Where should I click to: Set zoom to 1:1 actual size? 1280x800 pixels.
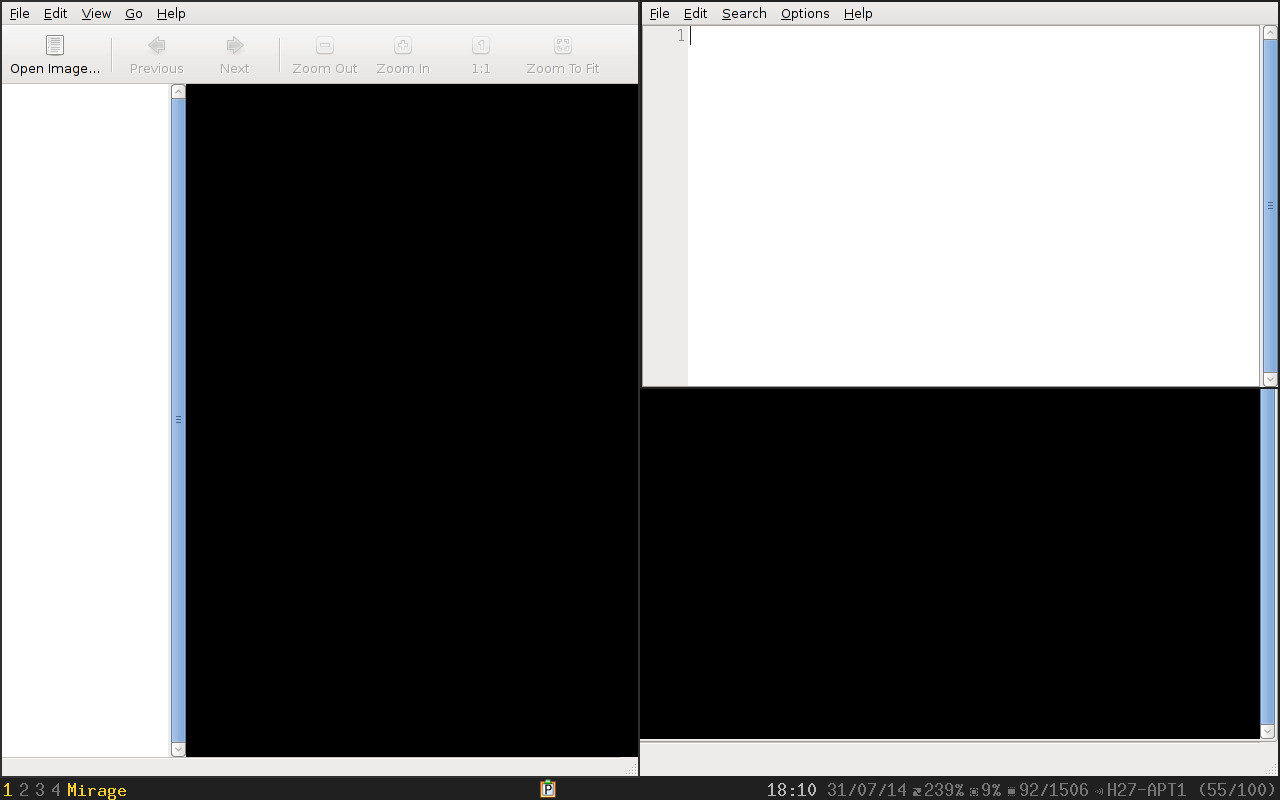481,55
